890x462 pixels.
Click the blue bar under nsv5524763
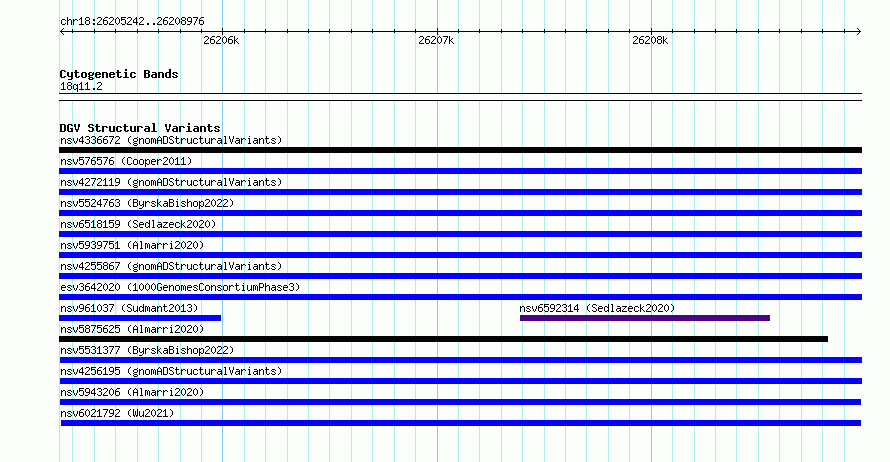tap(460, 213)
